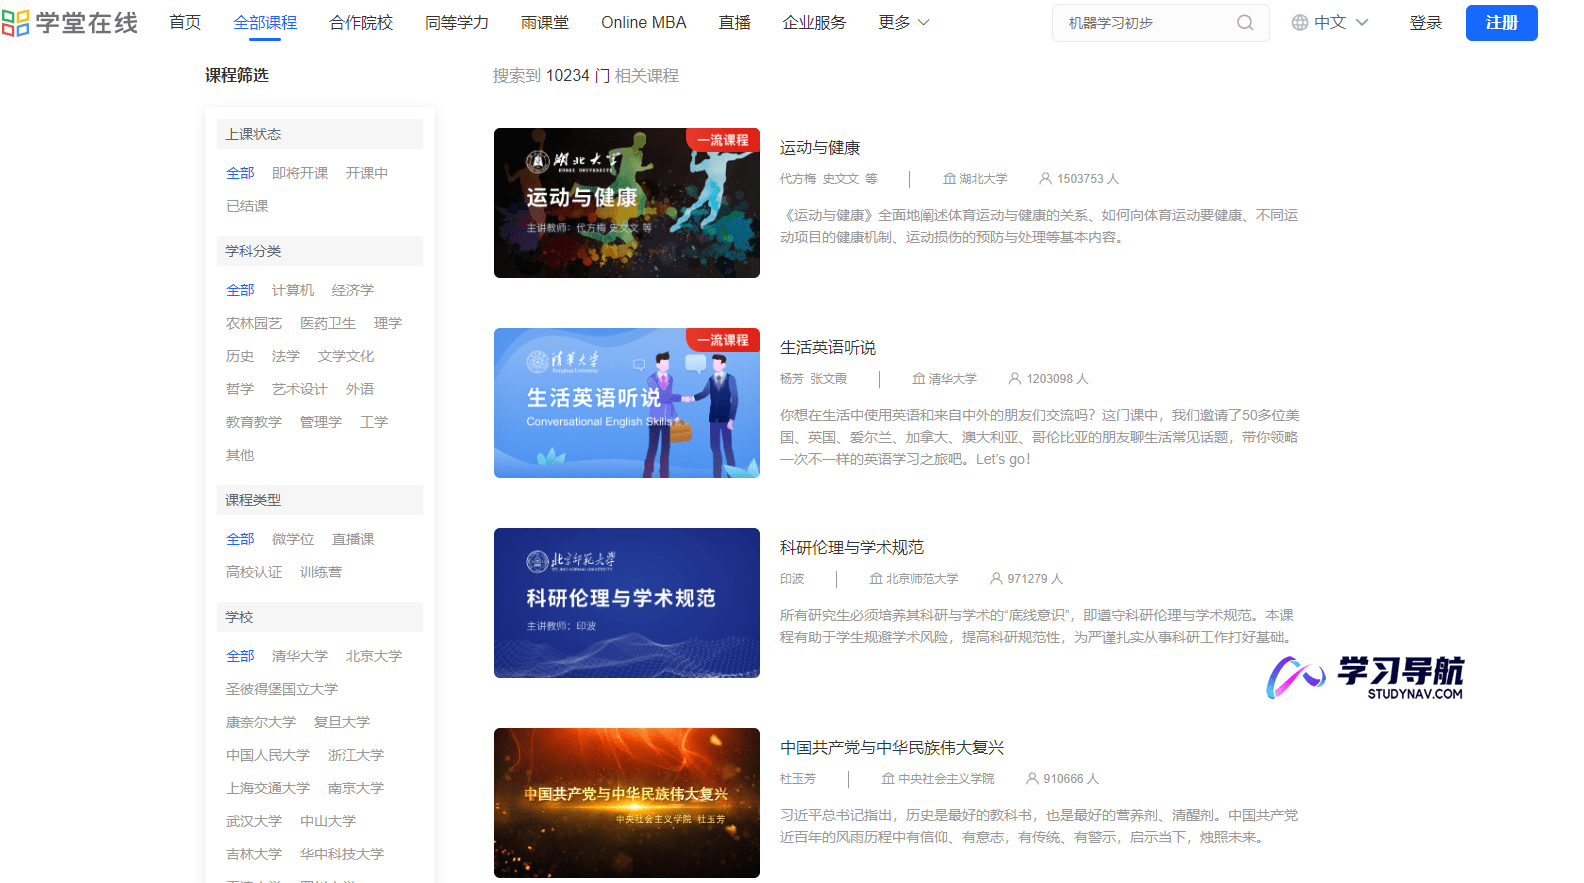Filter course type by 高校认证
This screenshot has width=1584, height=883.
click(254, 572)
